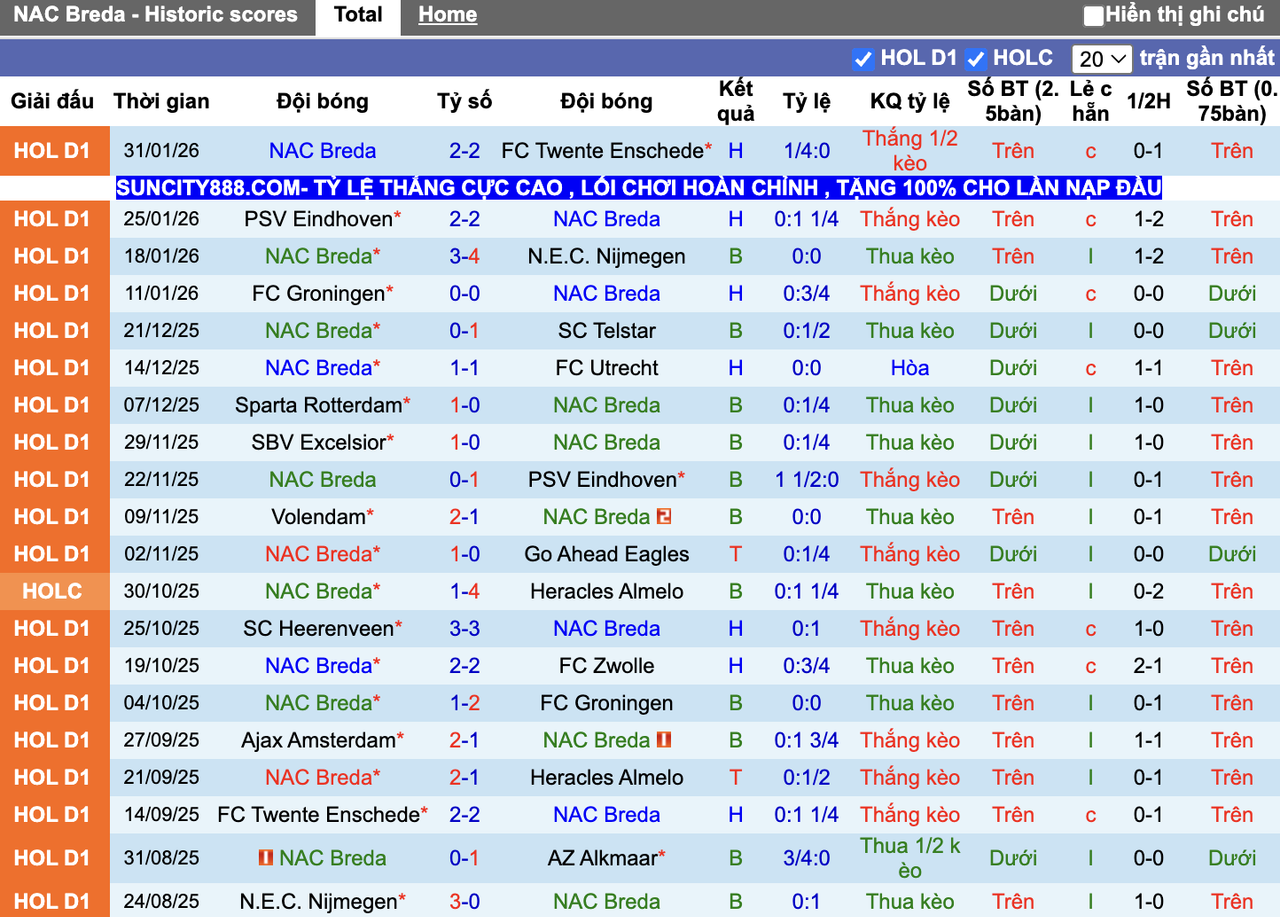Click odds 3/4:0 in AZ Alkmaar row
Viewport: 1280px width, 917px height.
click(806, 858)
